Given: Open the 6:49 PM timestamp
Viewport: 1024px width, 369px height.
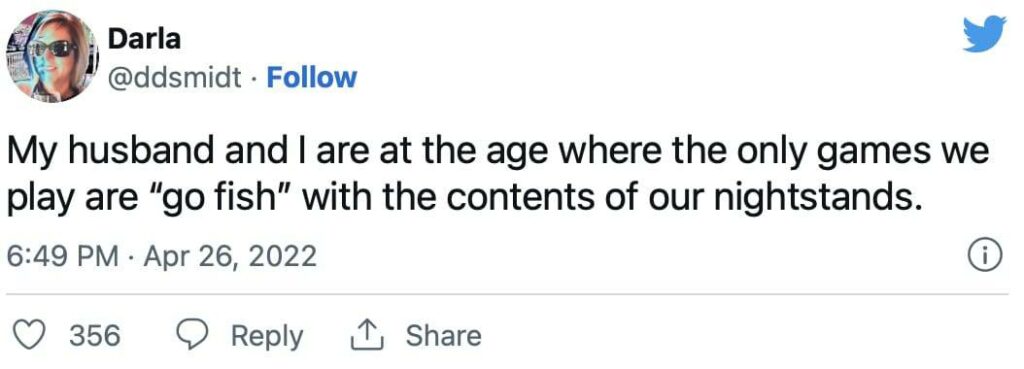Looking at the screenshot, I should pos(63,256).
